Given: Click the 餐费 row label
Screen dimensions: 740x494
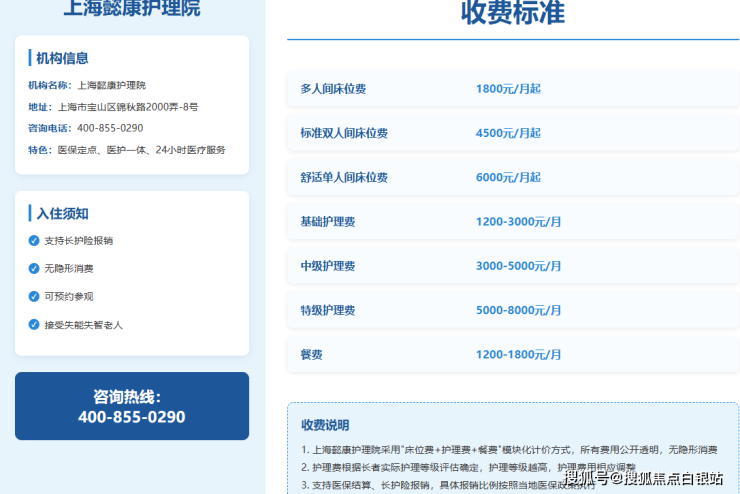Looking at the screenshot, I should [x=311, y=355].
